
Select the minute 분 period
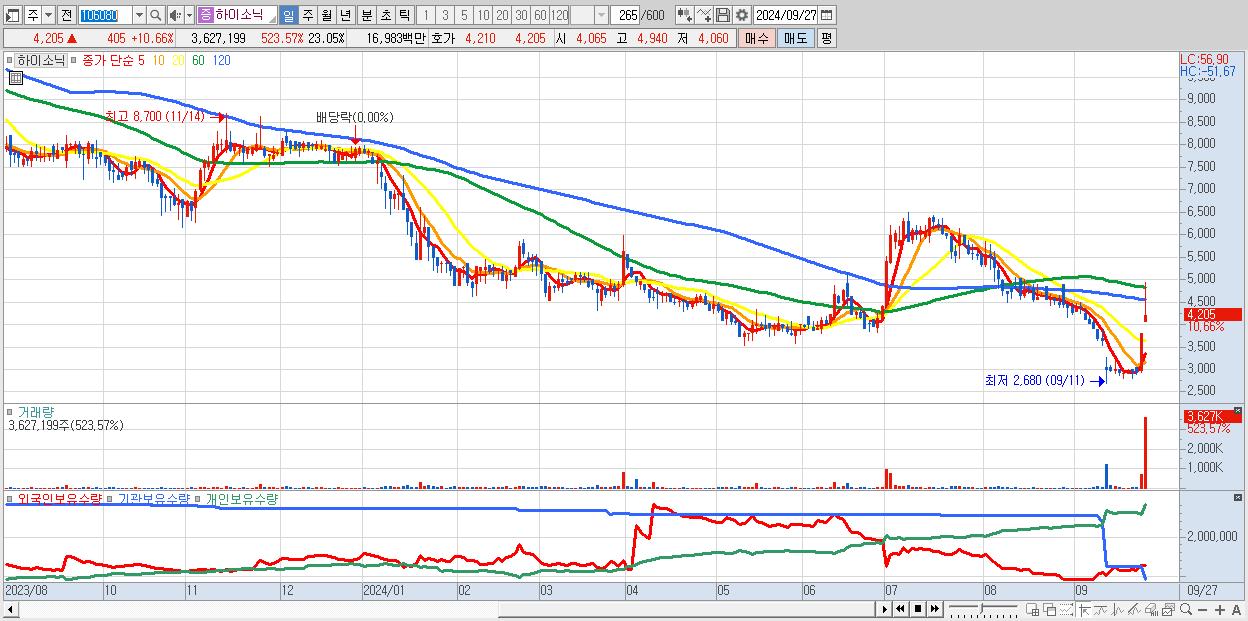click(x=366, y=15)
